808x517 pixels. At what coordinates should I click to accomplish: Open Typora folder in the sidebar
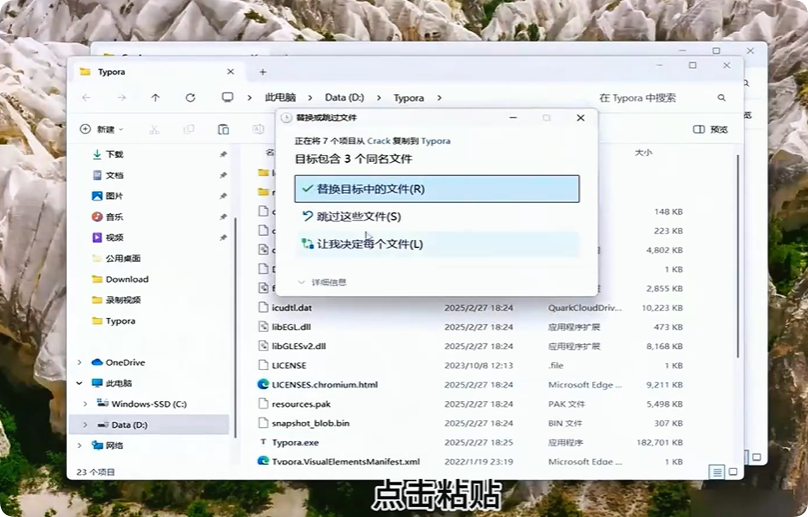point(120,321)
